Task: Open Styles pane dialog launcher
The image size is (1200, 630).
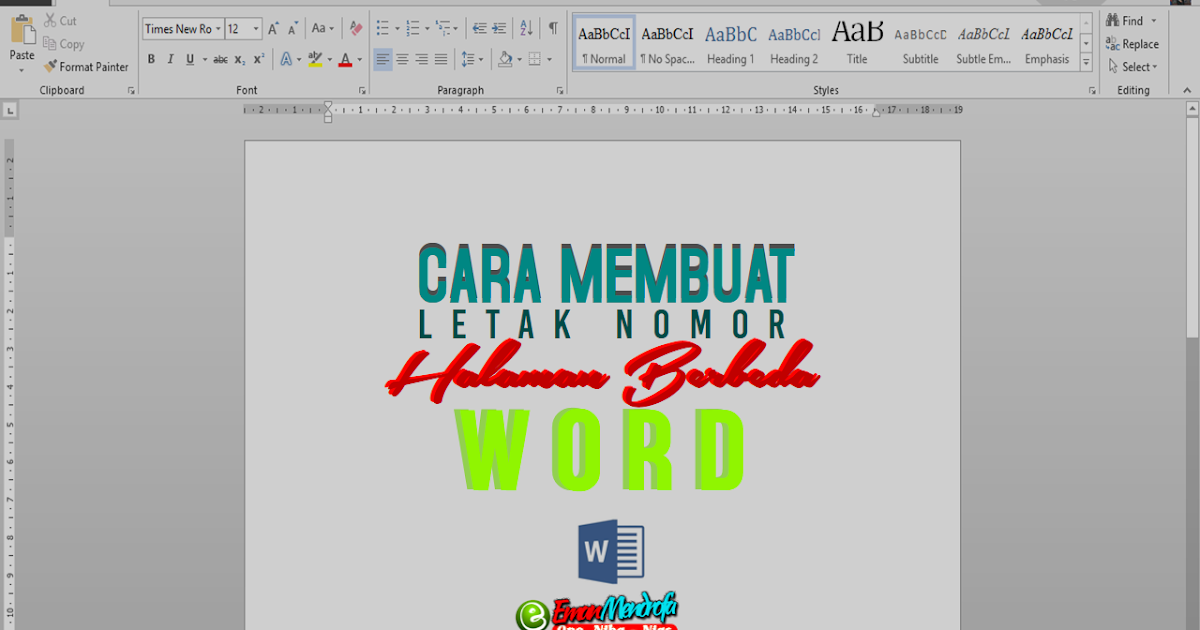Action: click(x=1092, y=90)
